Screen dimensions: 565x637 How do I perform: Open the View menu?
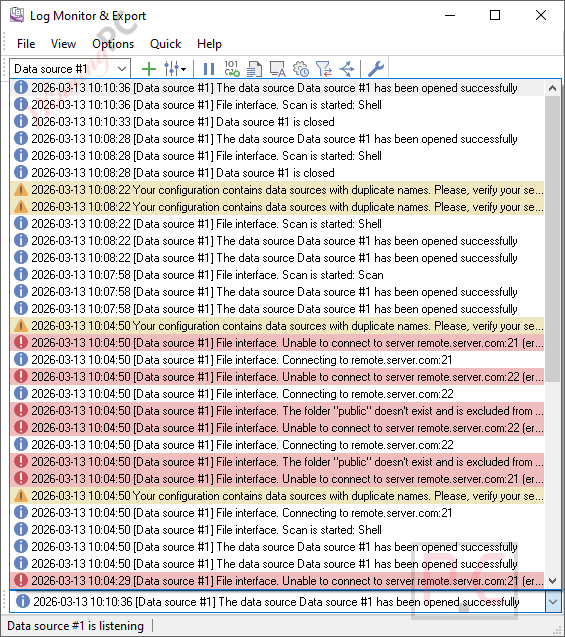pyautogui.click(x=63, y=44)
